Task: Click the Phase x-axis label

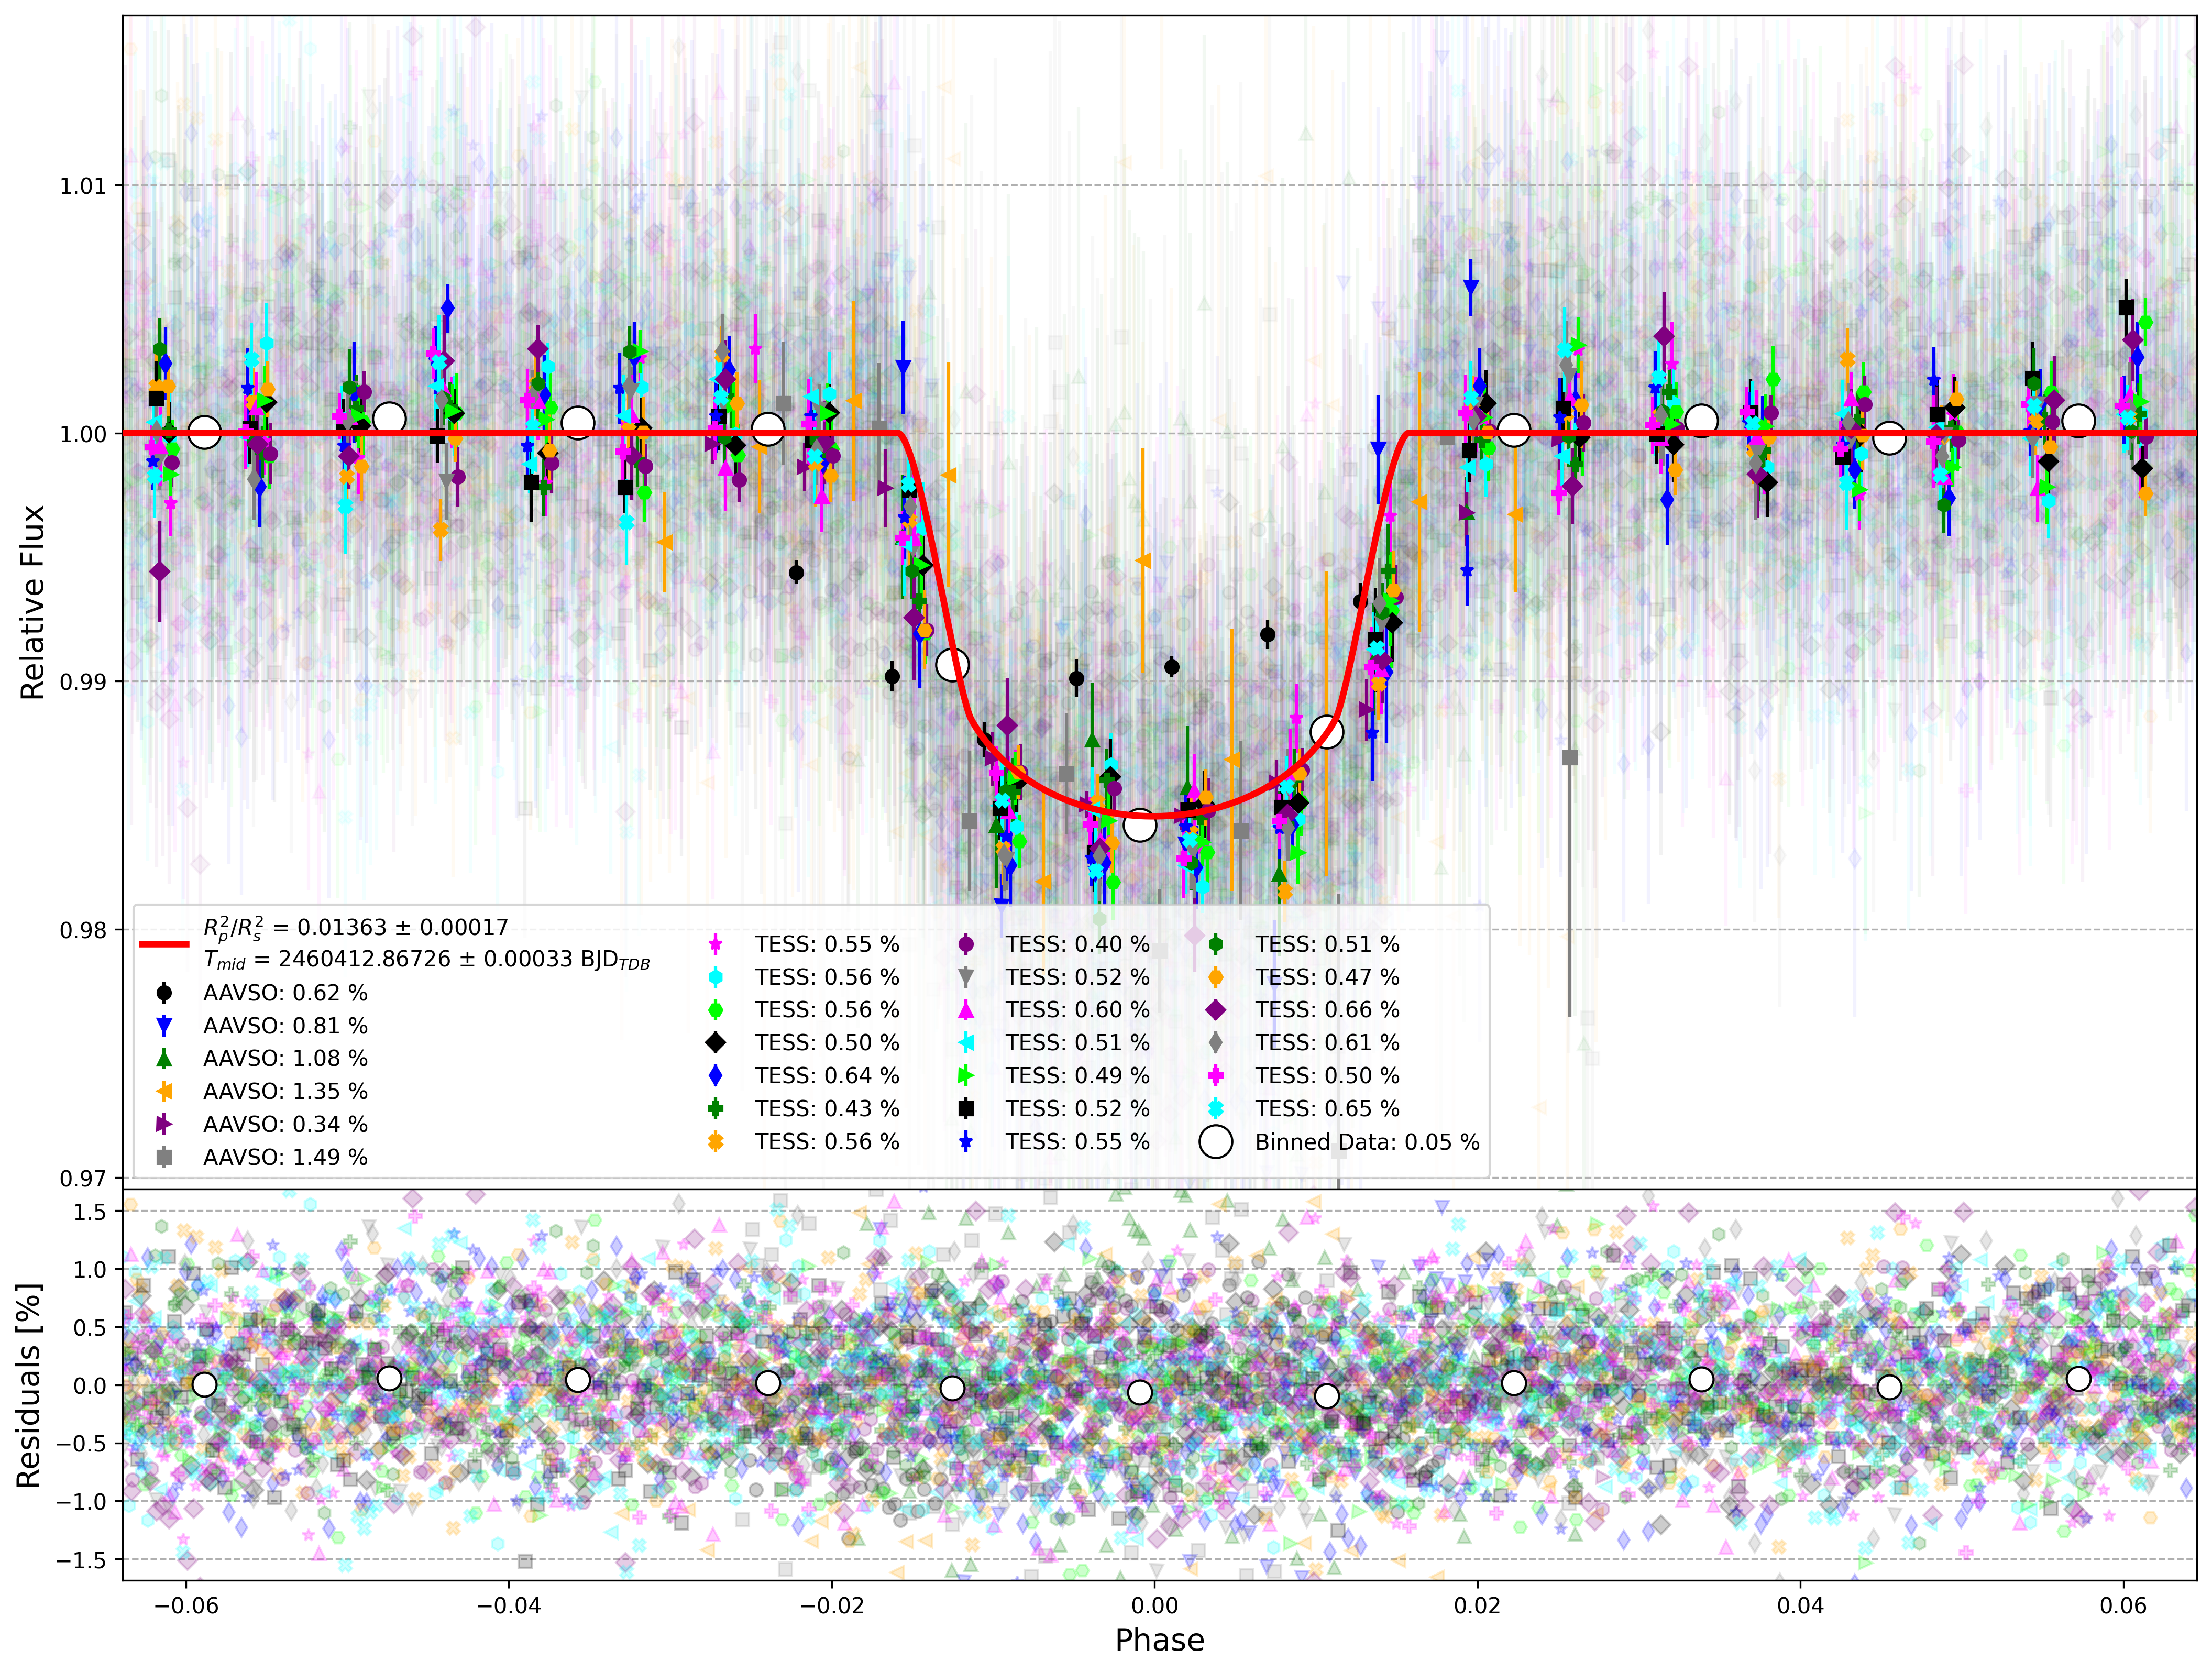Action: click(x=1160, y=1641)
